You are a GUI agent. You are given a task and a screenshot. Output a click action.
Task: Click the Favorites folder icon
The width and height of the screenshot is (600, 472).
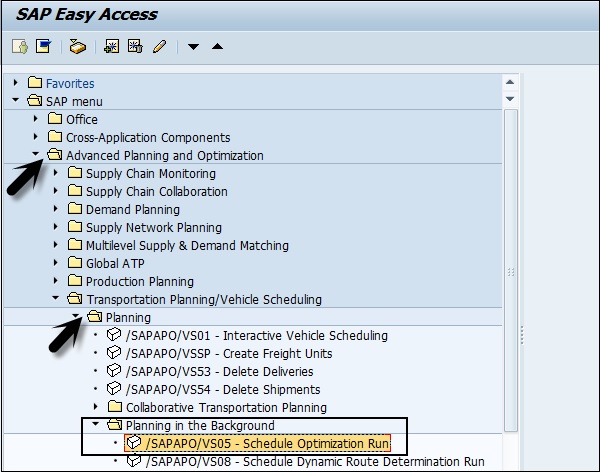click(35, 83)
